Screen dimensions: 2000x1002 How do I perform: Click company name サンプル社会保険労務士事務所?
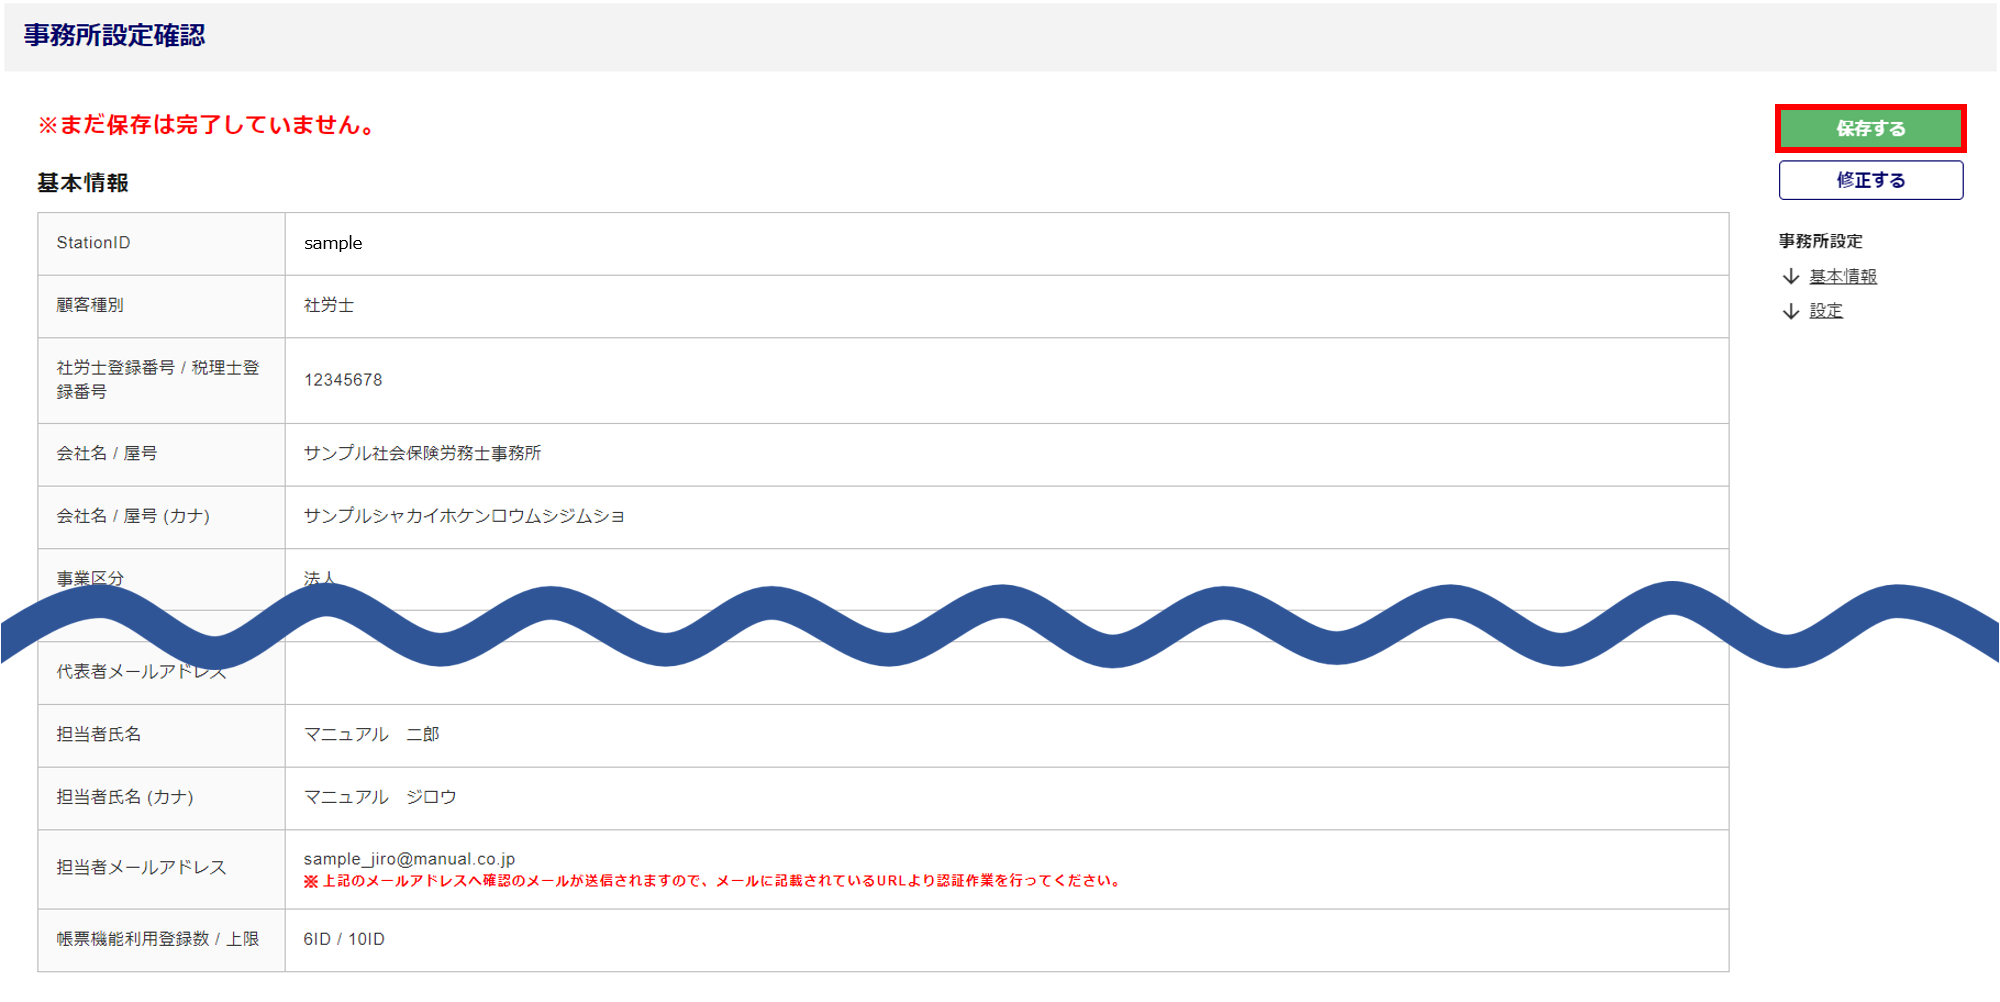(422, 453)
